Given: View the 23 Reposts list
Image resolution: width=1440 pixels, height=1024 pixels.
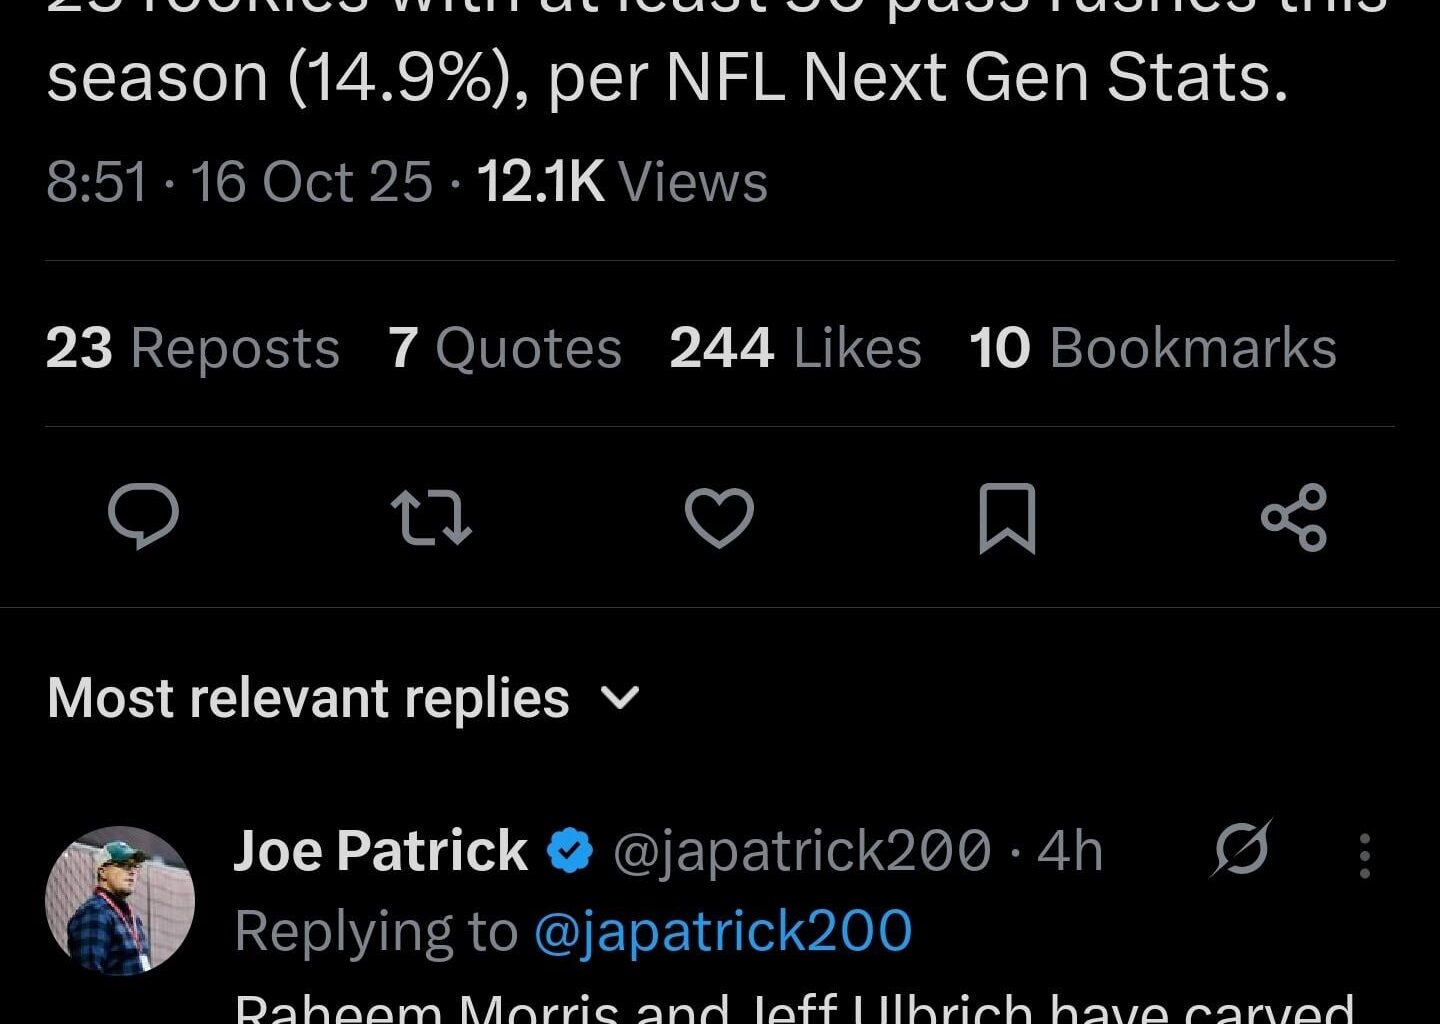Looking at the screenshot, I should (190, 348).
